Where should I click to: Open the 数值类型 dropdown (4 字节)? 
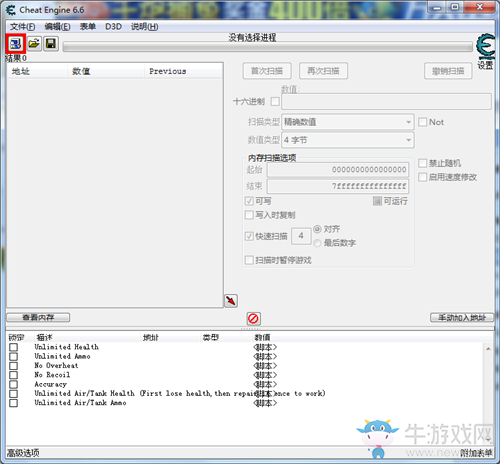348,140
